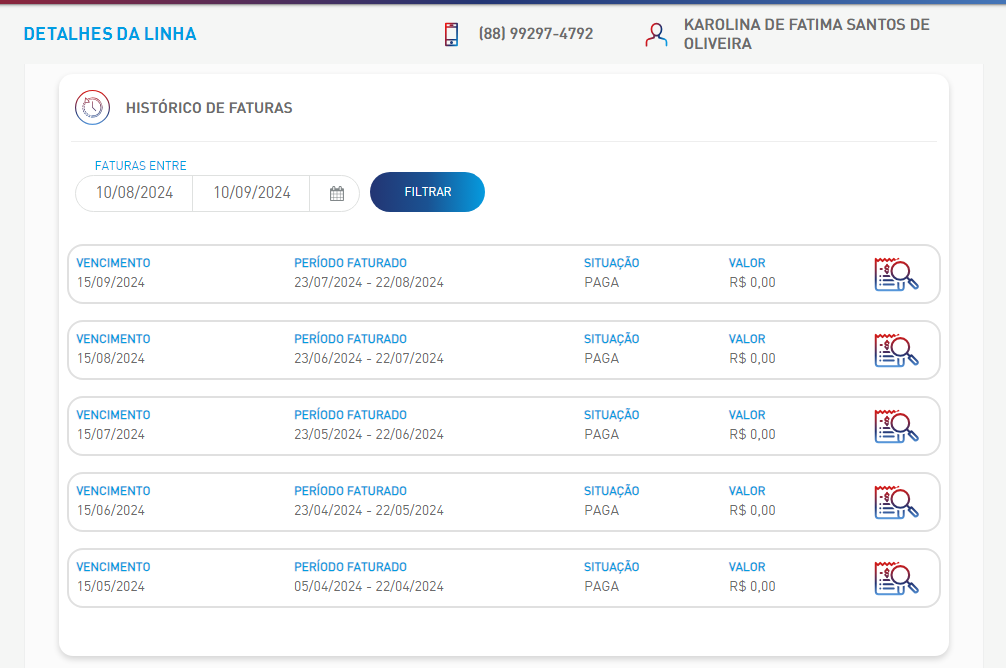Open invoice details for 15/09/2024 due date
The image size is (1006, 668).
(x=896, y=274)
